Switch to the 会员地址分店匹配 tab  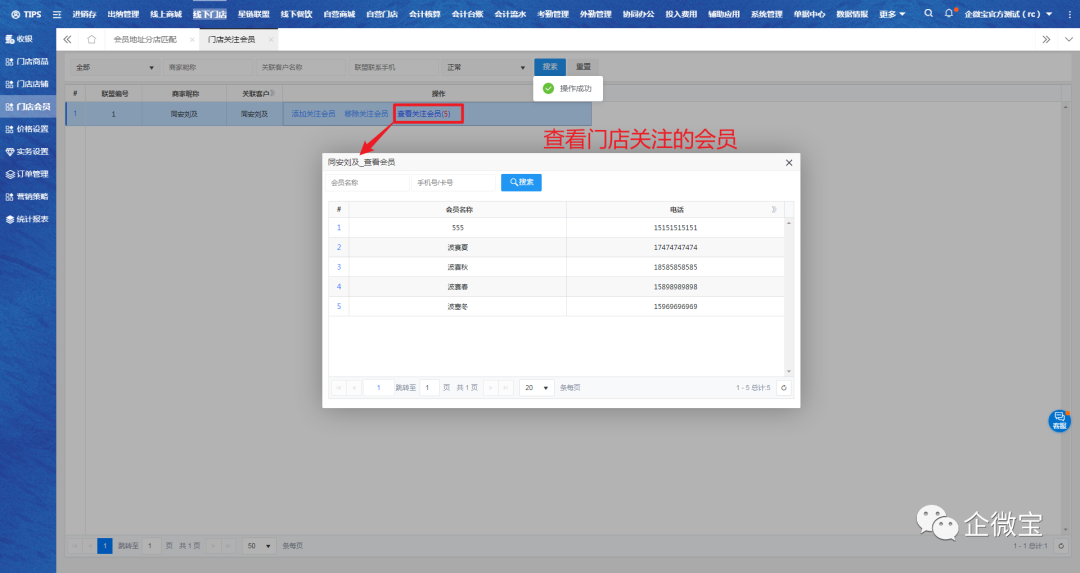click(x=148, y=39)
